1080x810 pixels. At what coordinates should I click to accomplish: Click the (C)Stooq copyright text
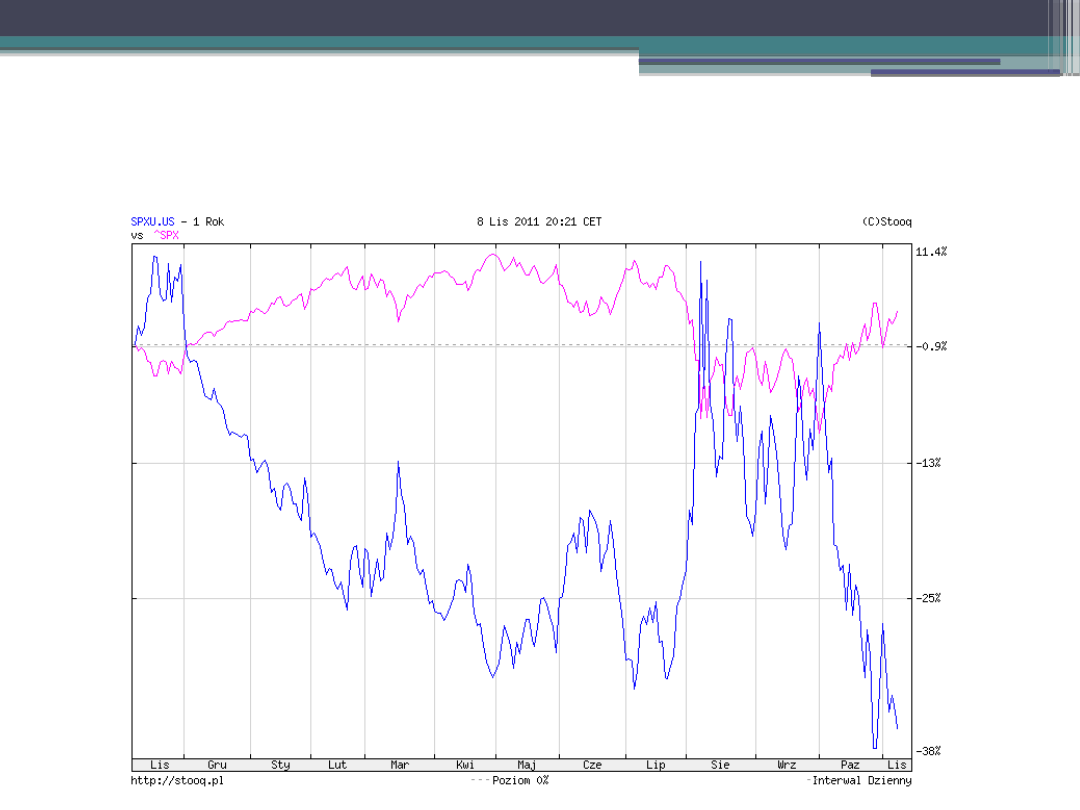tap(886, 222)
